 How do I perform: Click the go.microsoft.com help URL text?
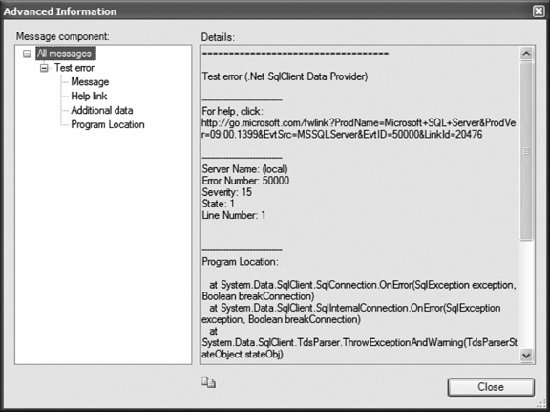tap(358, 128)
